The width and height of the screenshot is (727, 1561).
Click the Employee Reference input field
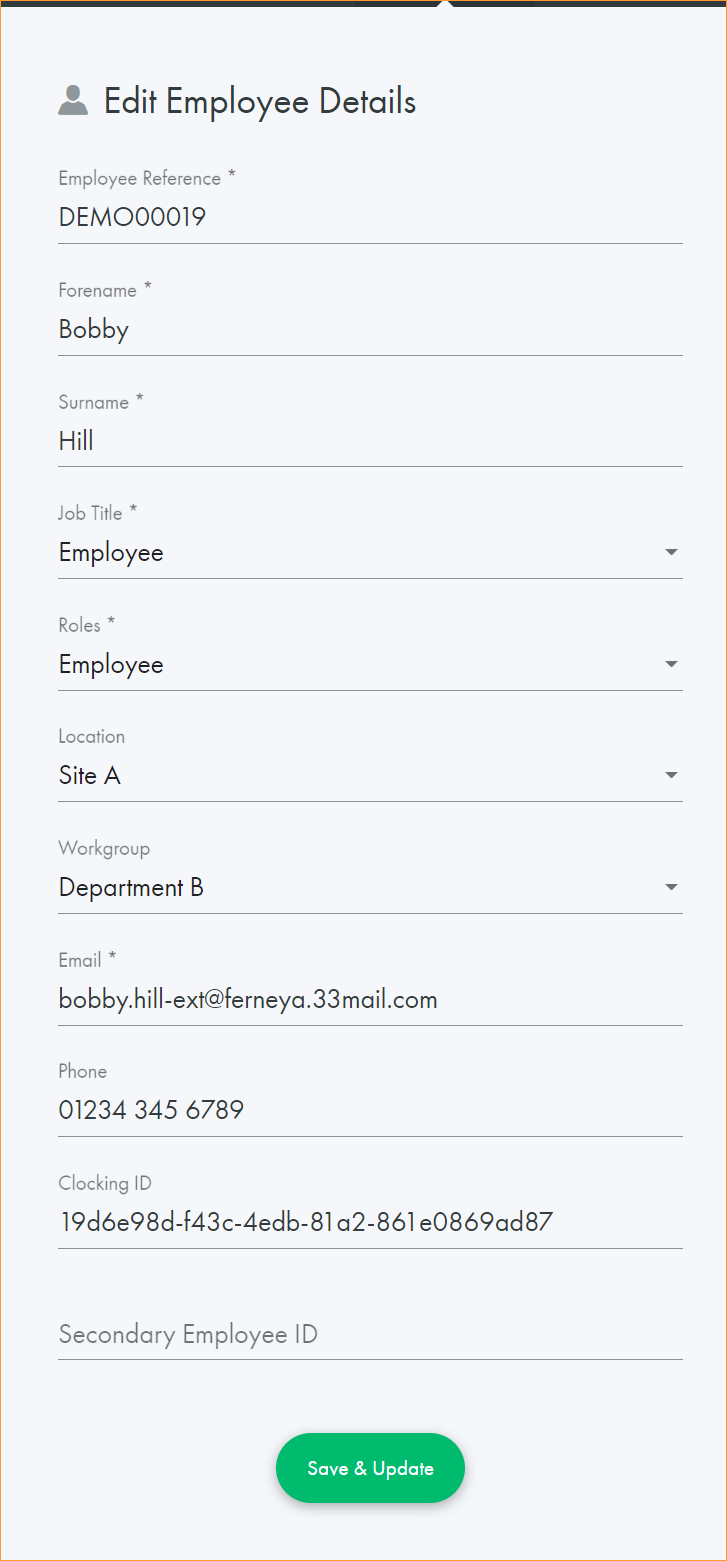[370, 217]
